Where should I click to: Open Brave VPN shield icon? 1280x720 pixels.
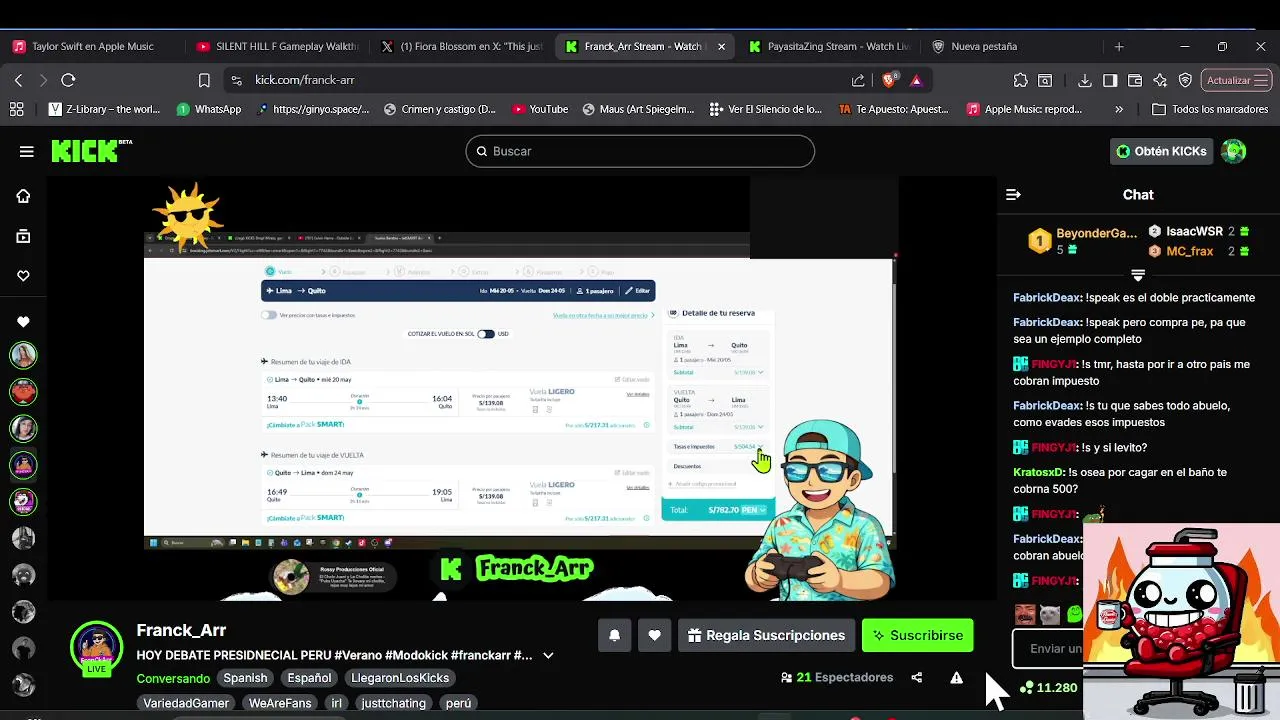pos(1185,80)
